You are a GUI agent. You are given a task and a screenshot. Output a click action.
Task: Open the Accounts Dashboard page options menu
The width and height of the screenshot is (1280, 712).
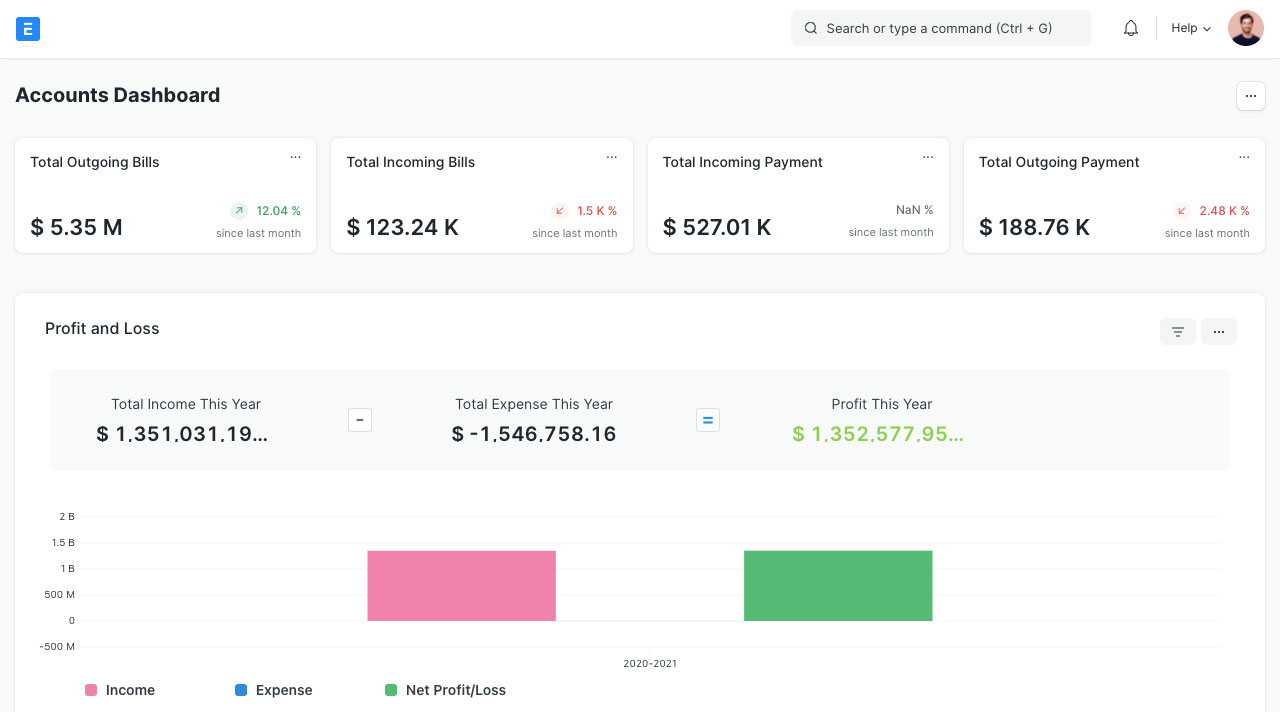[x=1250, y=96]
